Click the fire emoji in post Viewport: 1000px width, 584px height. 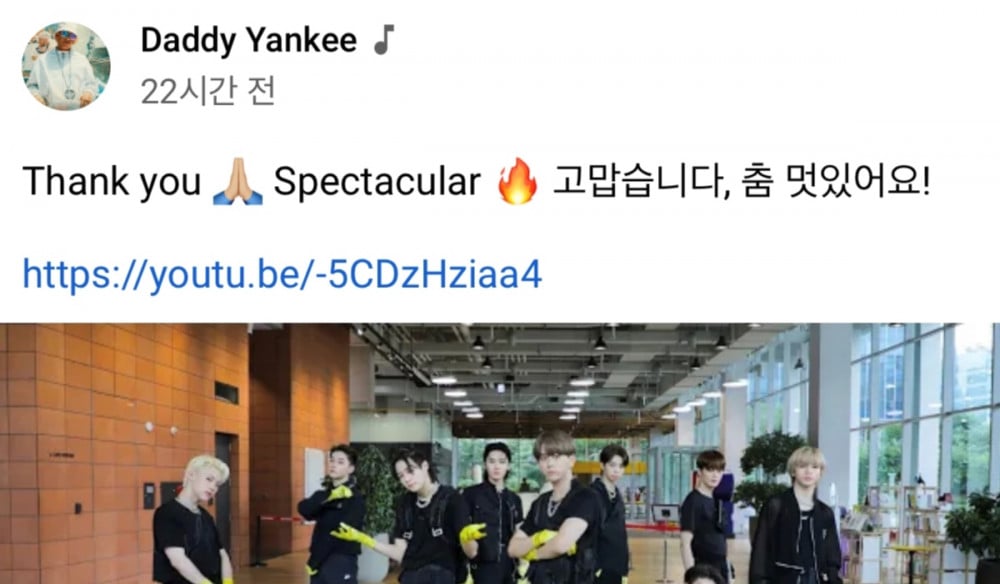click(x=517, y=181)
